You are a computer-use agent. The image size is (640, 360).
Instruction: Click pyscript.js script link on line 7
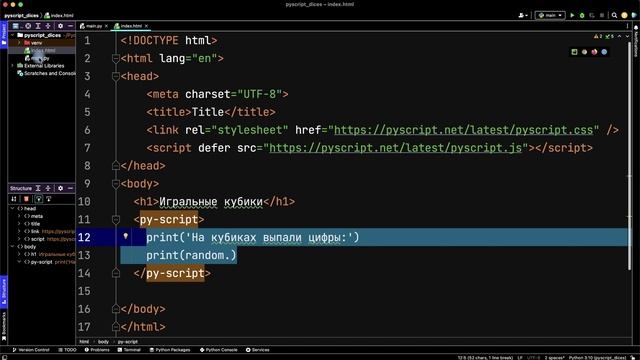(396, 148)
